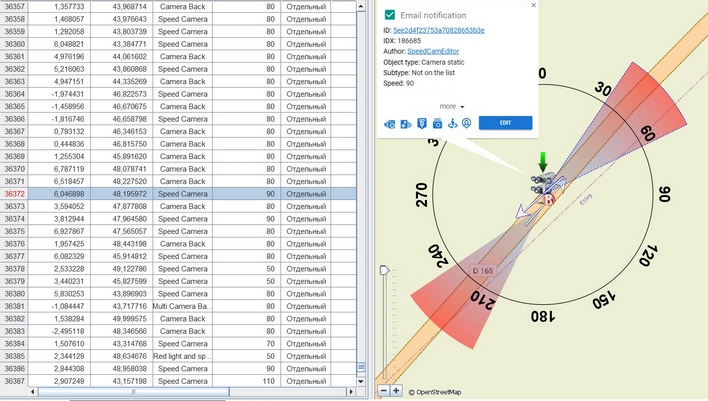Image resolution: width=708 pixels, height=401 pixels.
Task: Click the map zoom slider handle
Action: click(x=384, y=270)
